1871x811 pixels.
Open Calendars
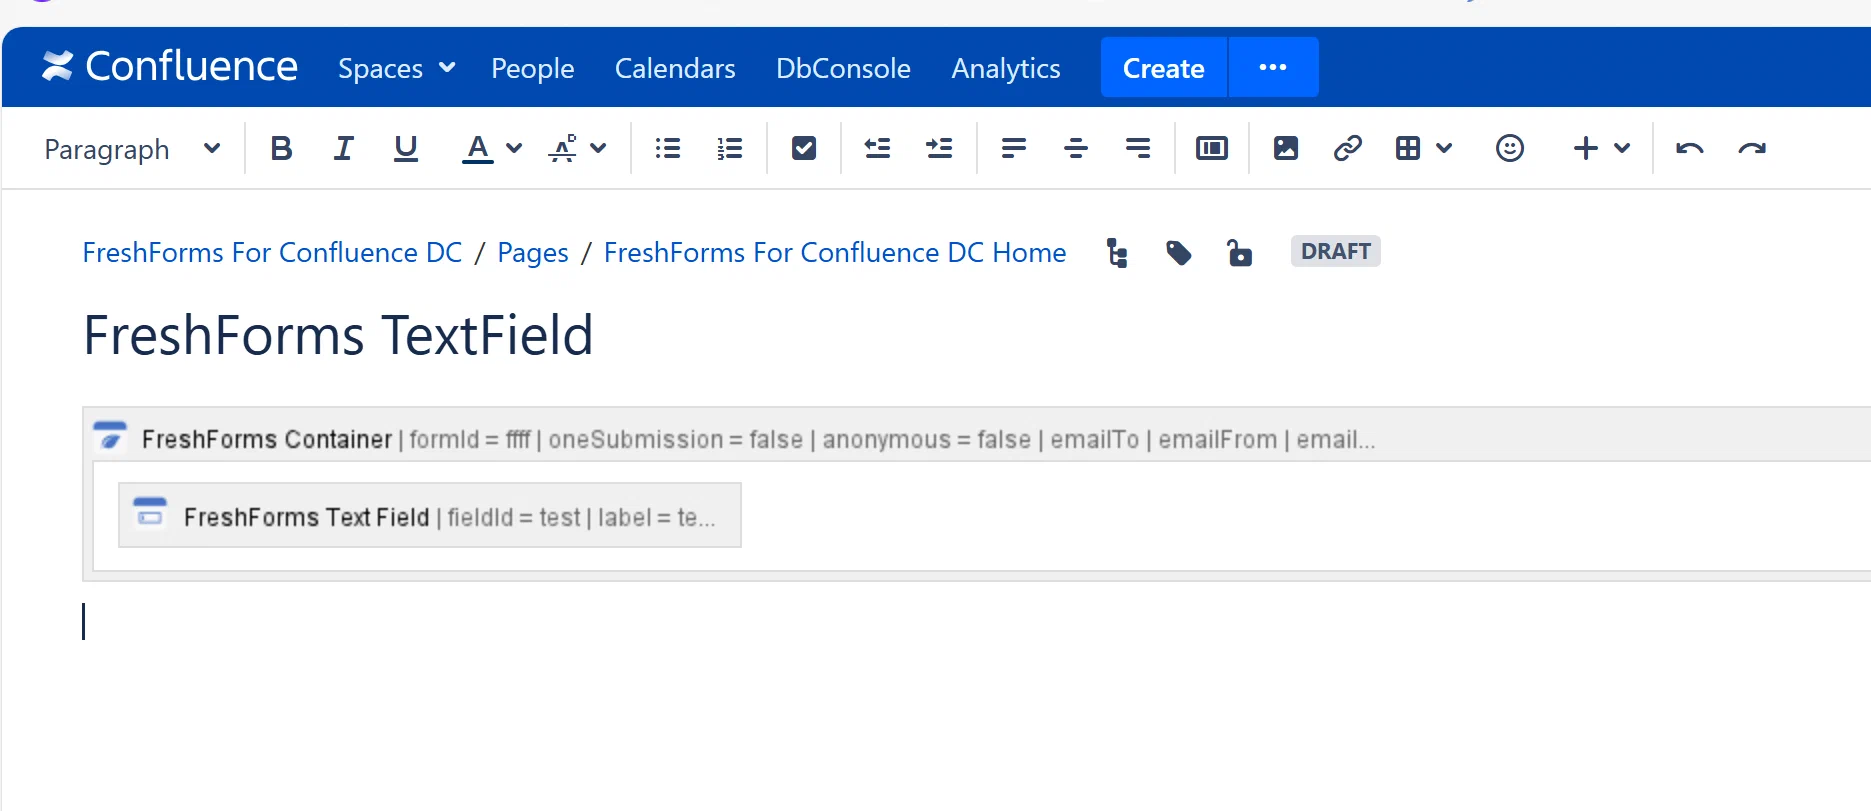[675, 68]
